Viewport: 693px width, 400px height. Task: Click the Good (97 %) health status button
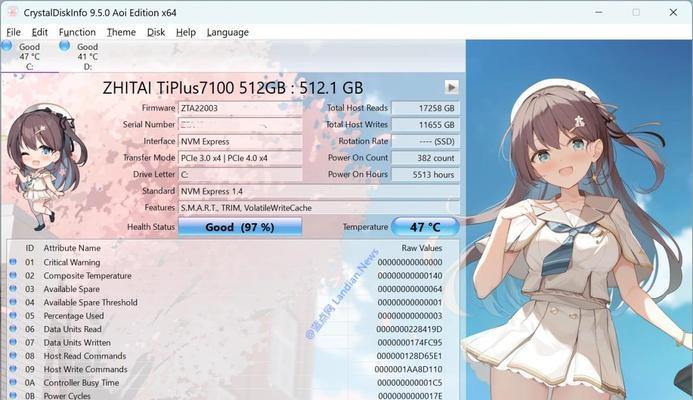point(240,227)
